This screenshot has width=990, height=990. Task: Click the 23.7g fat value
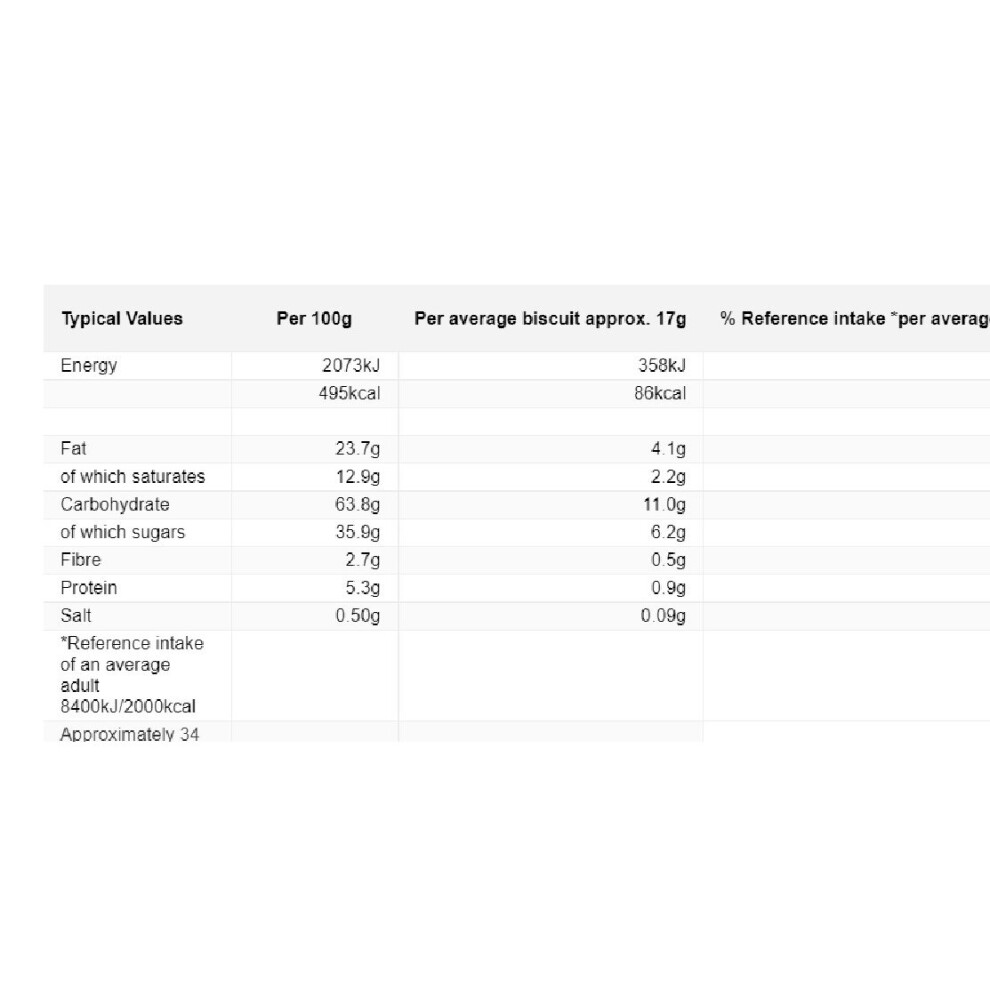click(x=357, y=449)
